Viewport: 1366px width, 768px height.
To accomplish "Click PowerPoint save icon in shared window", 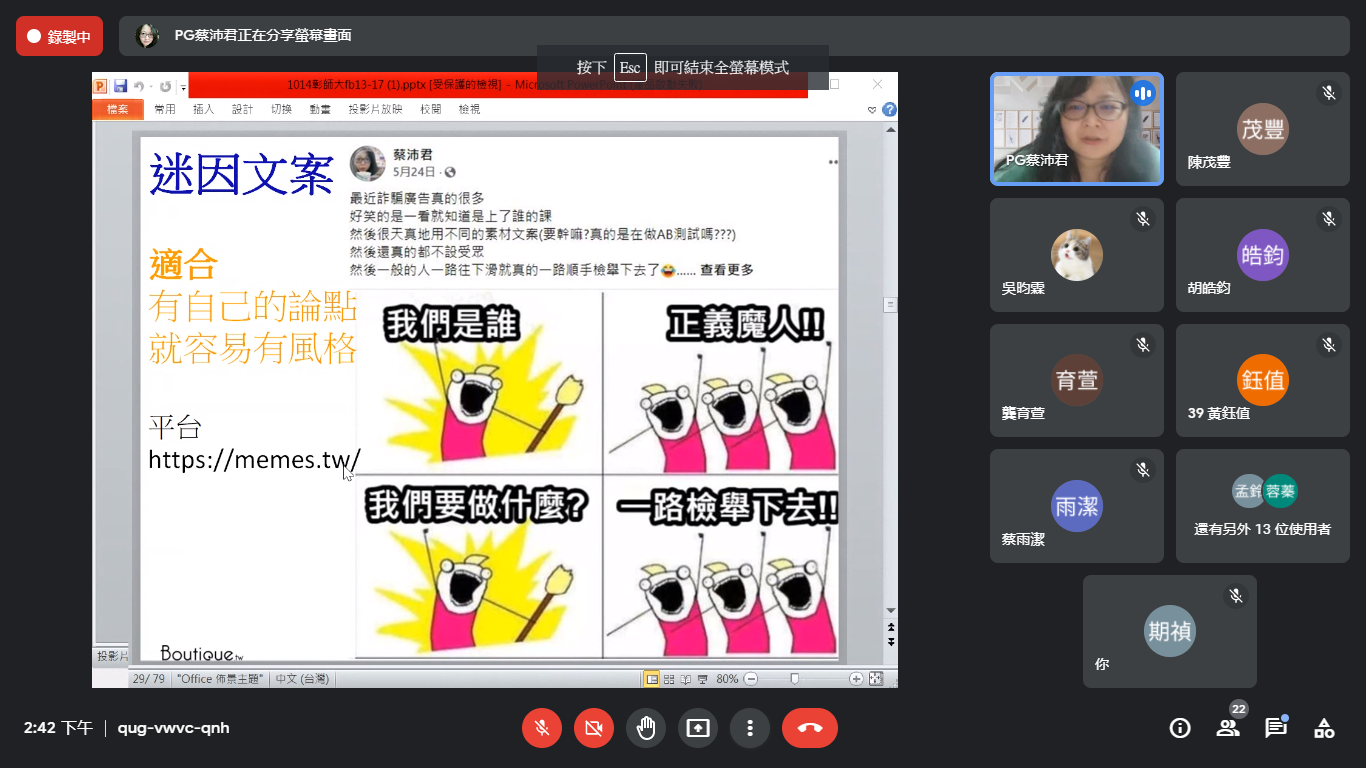I will (120, 86).
